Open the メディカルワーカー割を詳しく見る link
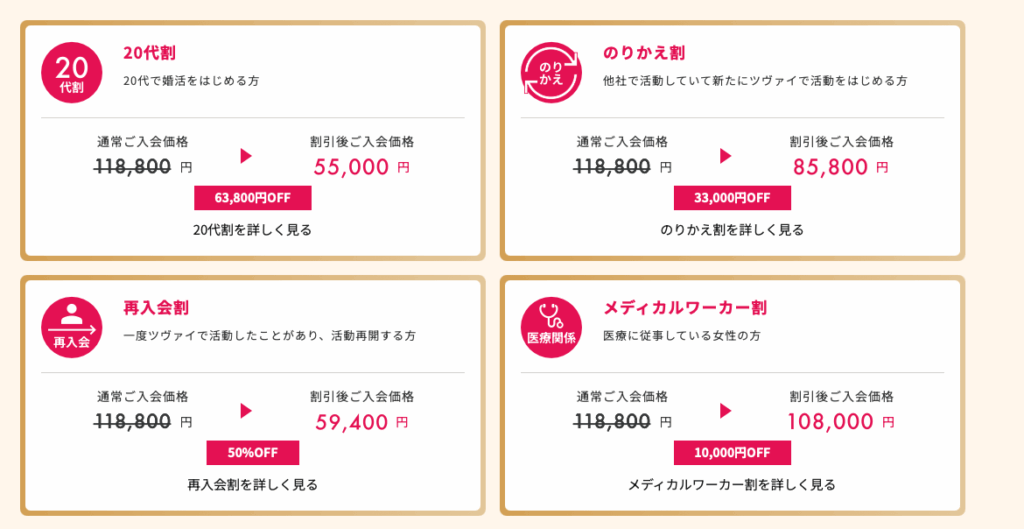This screenshot has width=1024, height=529. point(732,485)
